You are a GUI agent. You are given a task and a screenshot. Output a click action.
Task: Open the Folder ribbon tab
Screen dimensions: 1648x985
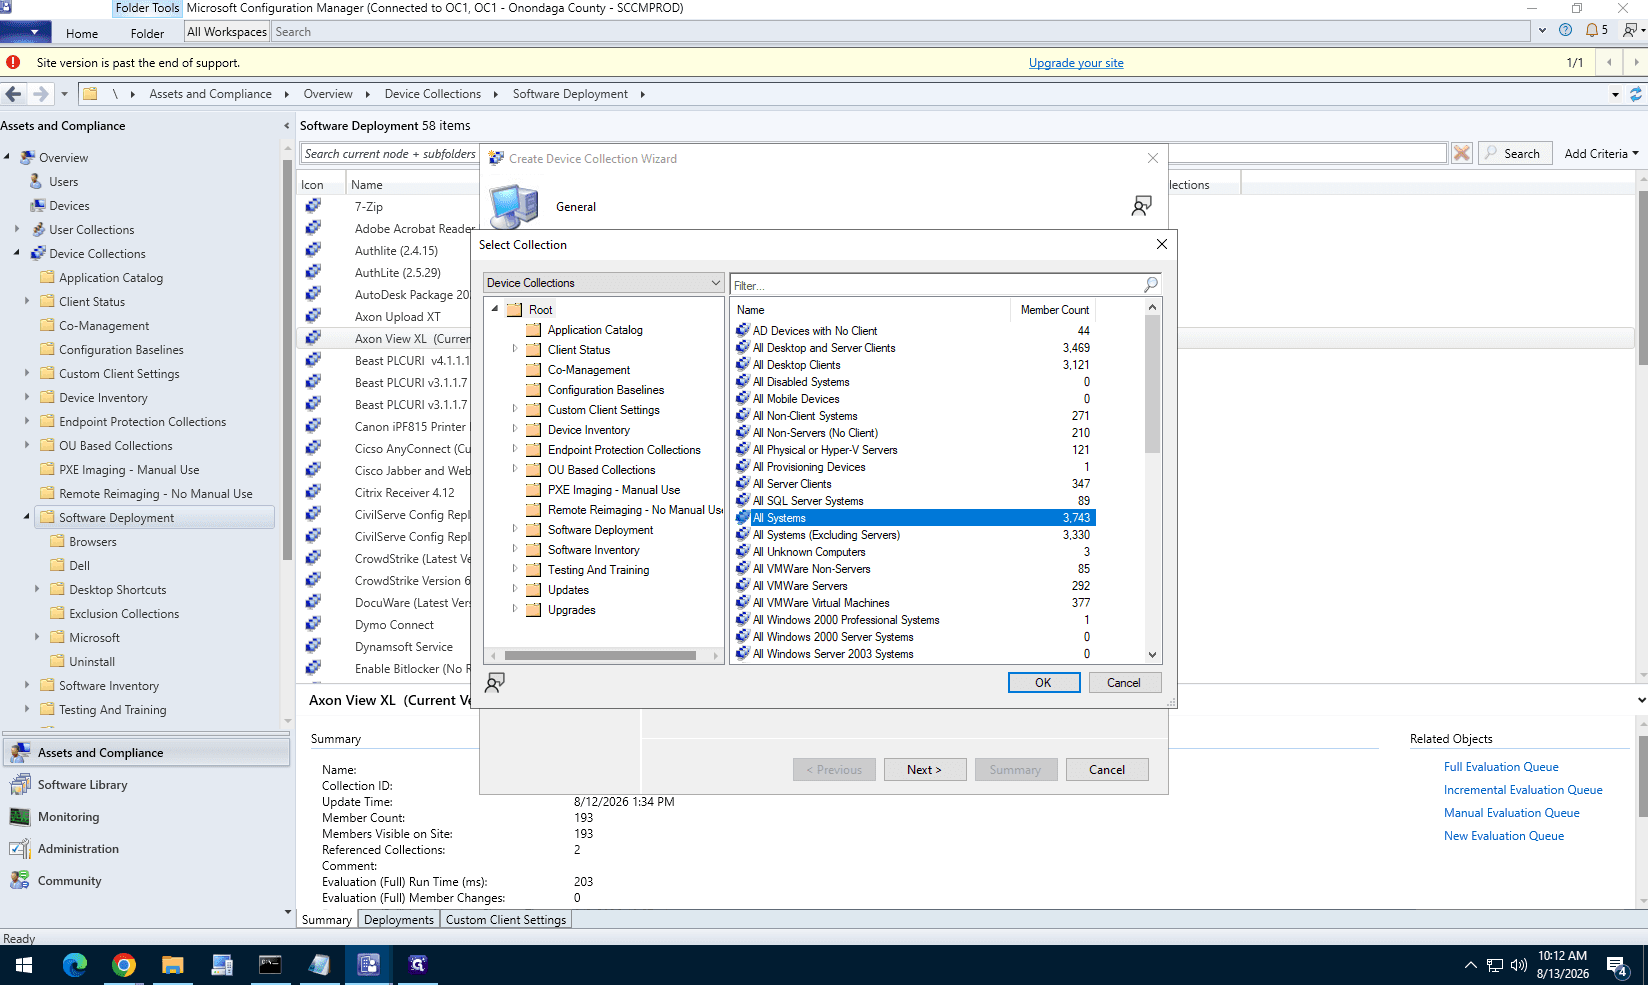point(147,33)
